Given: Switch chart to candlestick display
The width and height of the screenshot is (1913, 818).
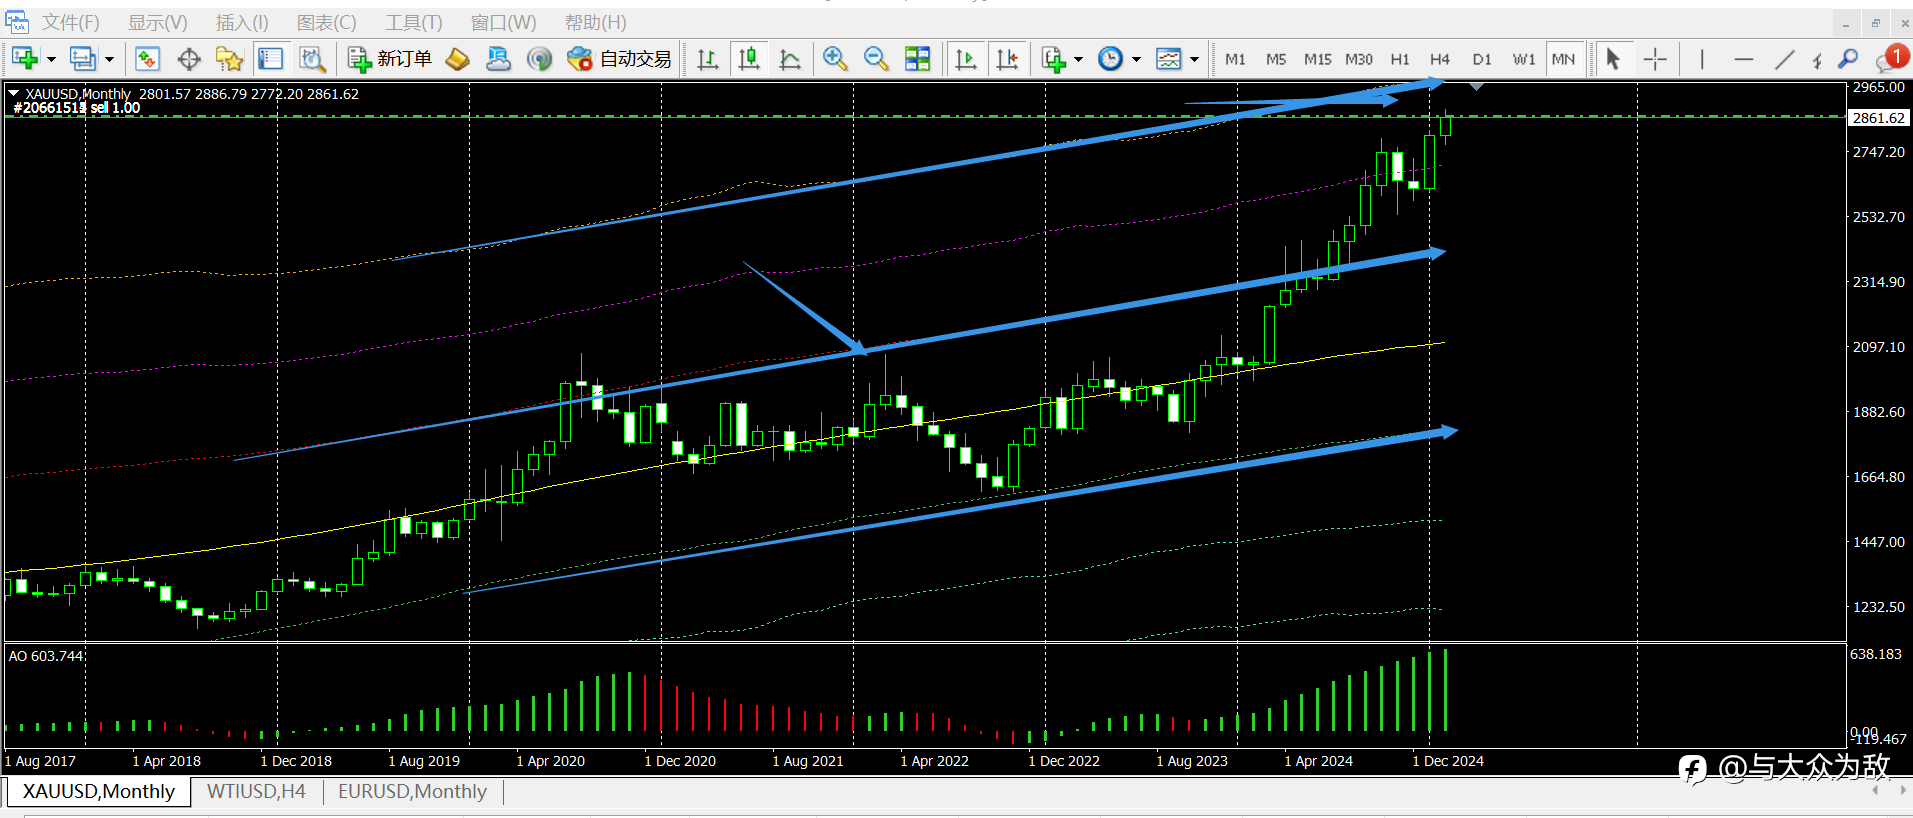Looking at the screenshot, I should [749, 59].
